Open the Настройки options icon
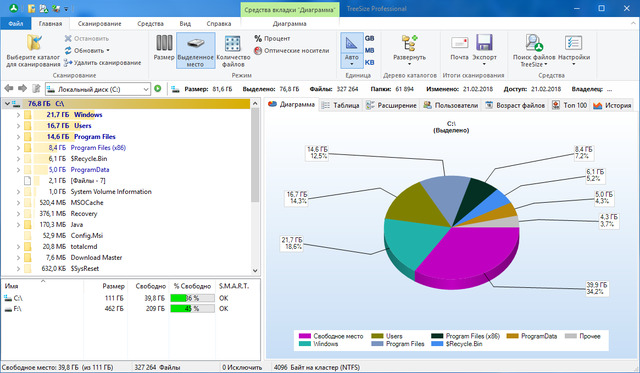 coord(573,43)
